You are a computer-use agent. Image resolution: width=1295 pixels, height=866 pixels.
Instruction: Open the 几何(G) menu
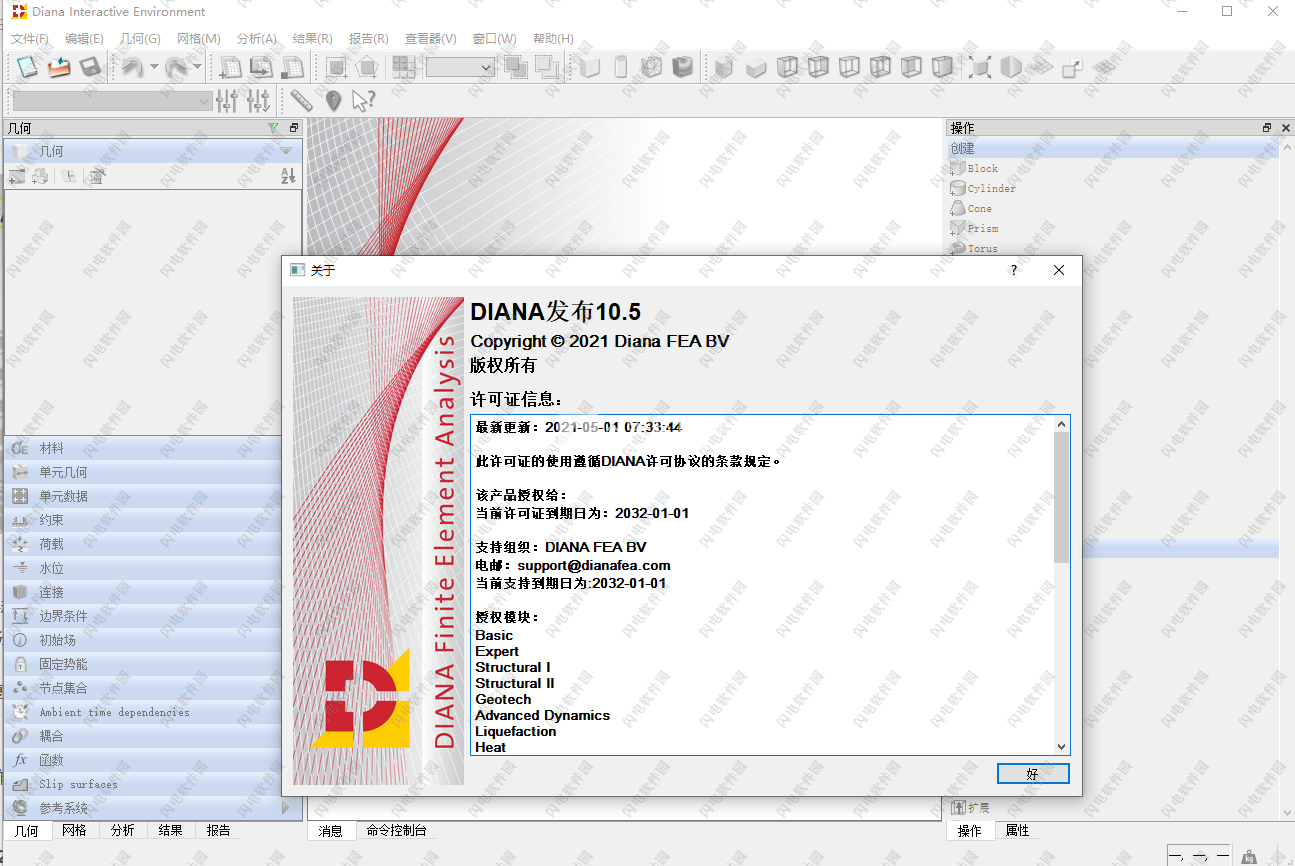tap(140, 38)
